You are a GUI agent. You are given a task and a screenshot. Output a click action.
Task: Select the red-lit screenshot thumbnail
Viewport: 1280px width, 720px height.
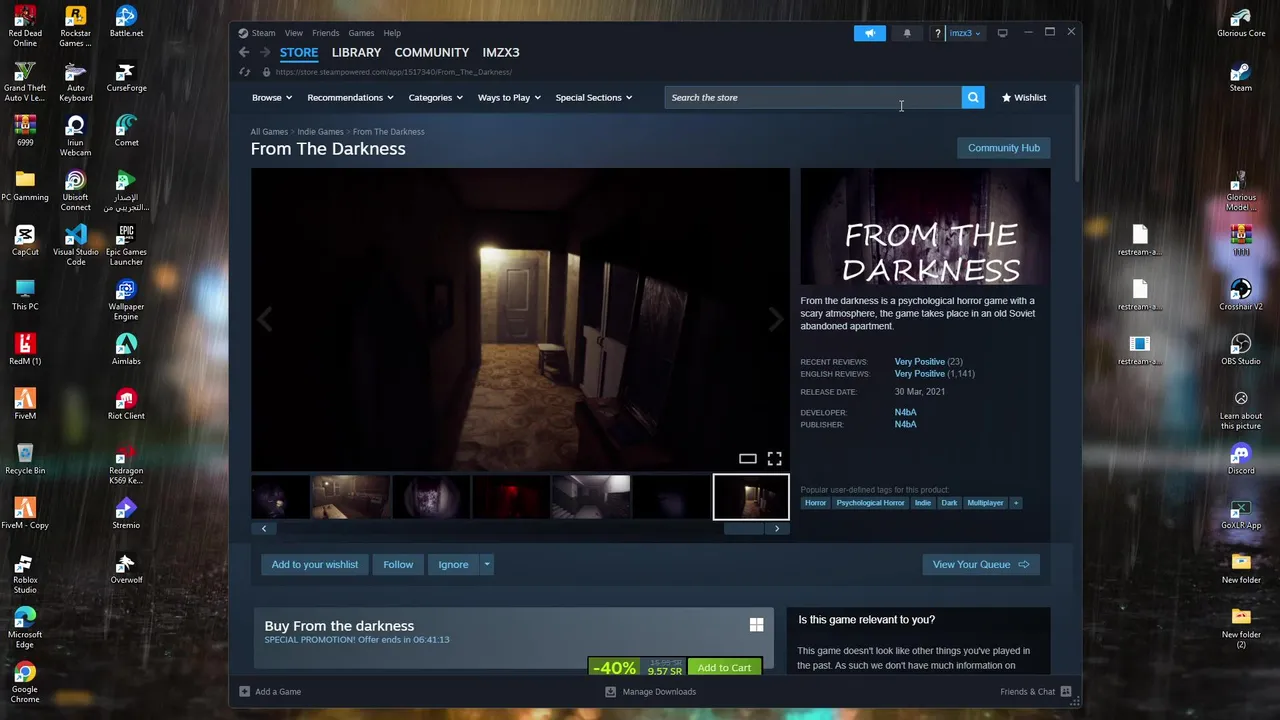click(x=510, y=497)
